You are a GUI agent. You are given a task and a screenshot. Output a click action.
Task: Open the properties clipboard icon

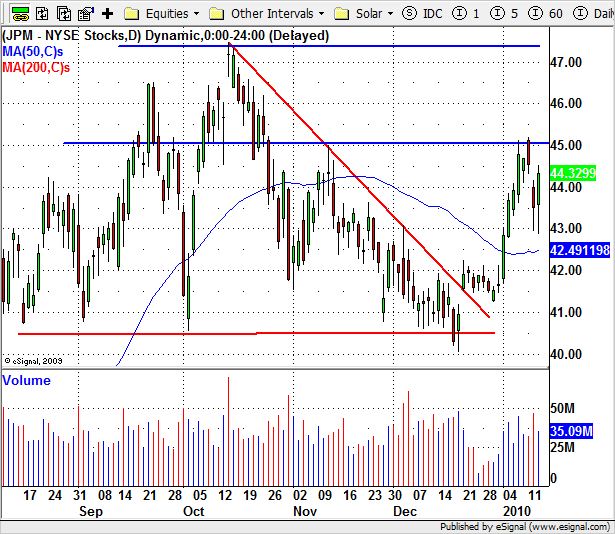tap(86, 14)
